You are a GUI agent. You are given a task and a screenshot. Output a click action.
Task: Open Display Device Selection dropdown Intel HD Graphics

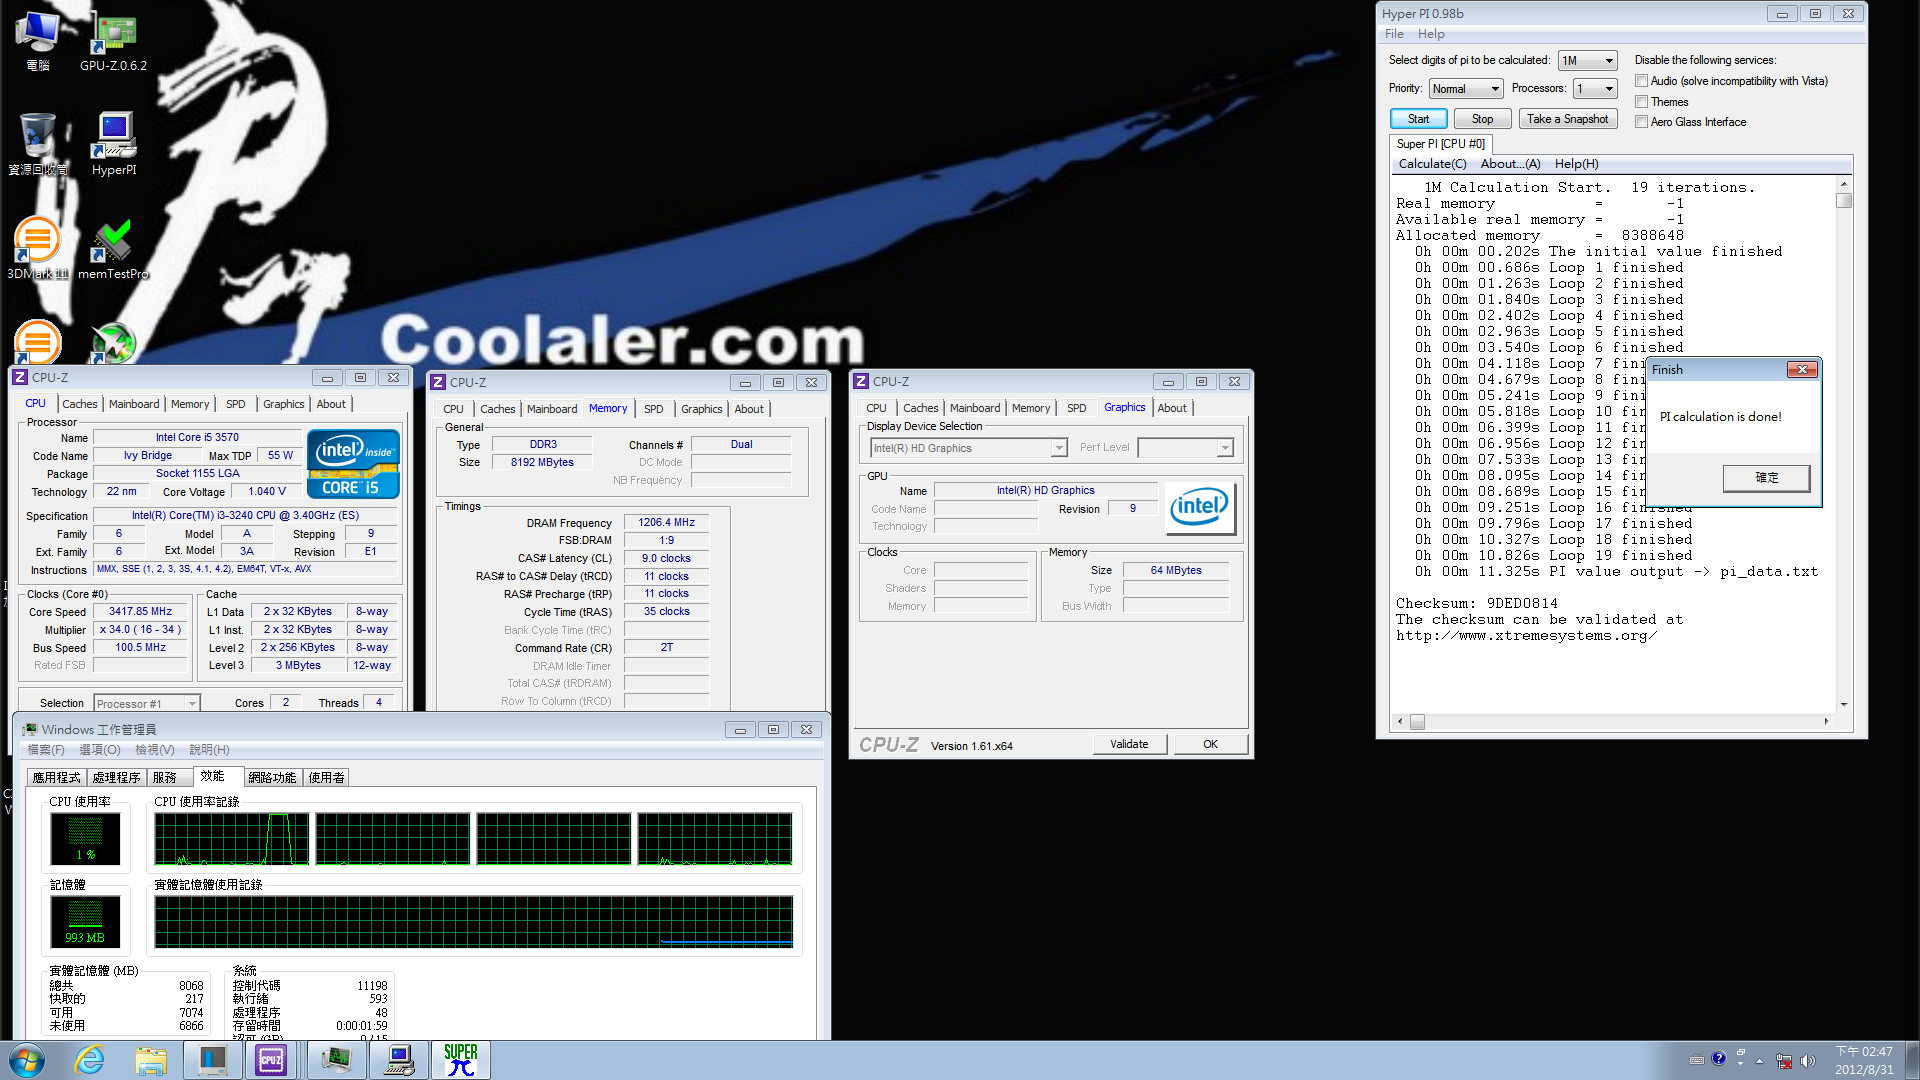point(968,448)
